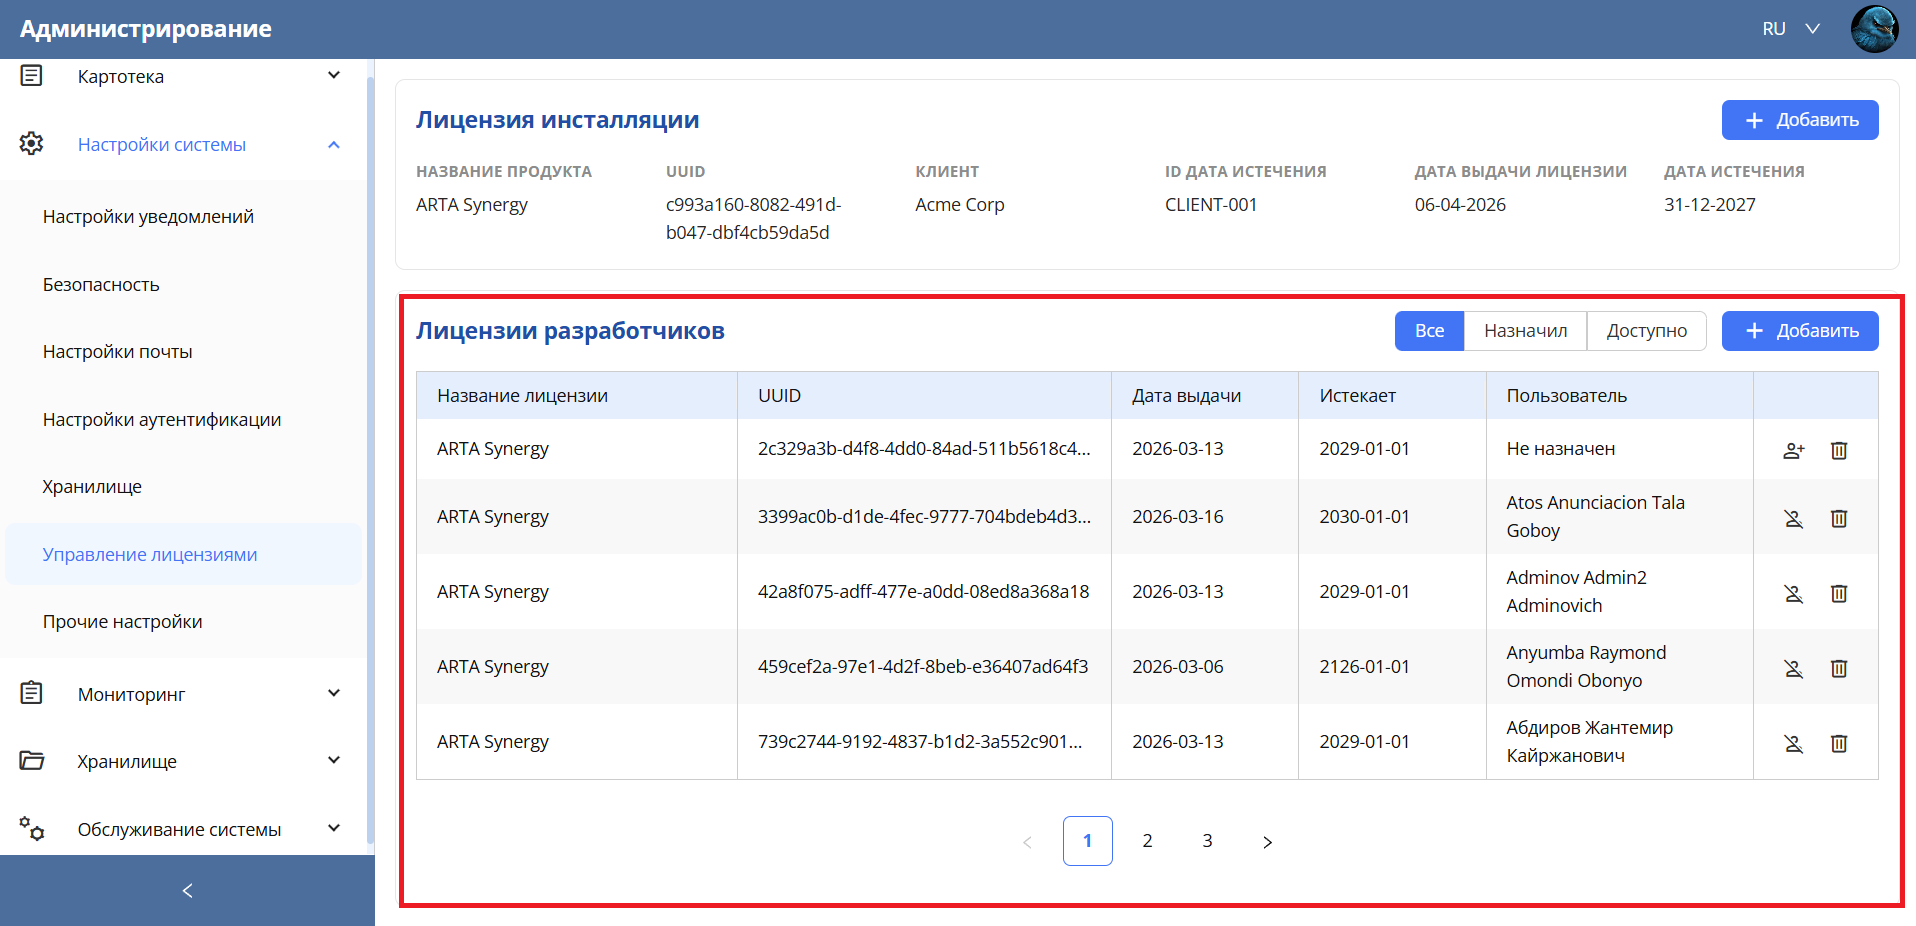
Task: Open the RU language dropdown
Action: (x=1790, y=29)
